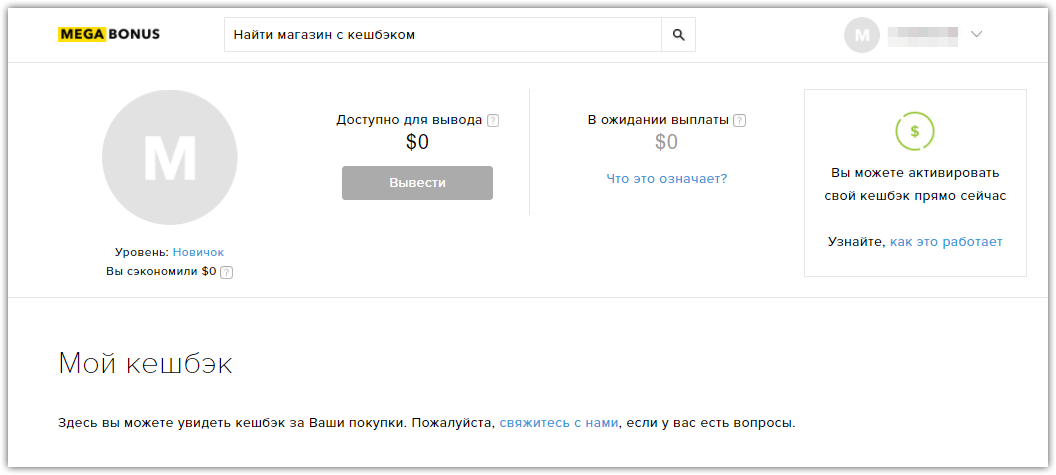Screen dimensions: 1056x475
Task: Click the pending payout $0 amount
Action: coord(666,142)
